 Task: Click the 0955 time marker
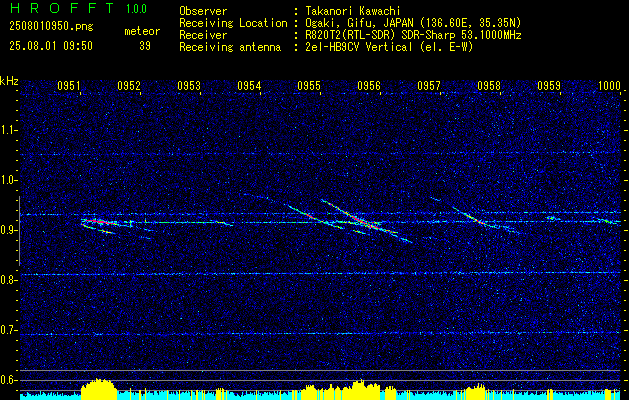pos(309,85)
